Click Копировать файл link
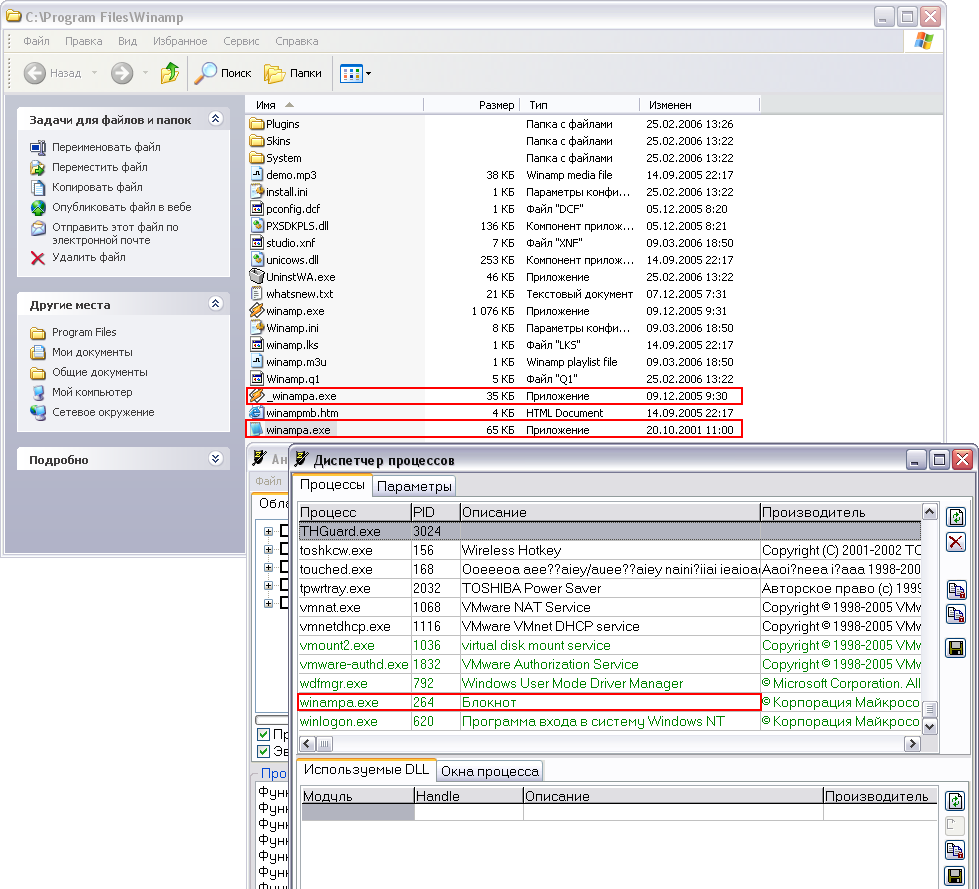Screen dimensions: 979x889 (97, 187)
